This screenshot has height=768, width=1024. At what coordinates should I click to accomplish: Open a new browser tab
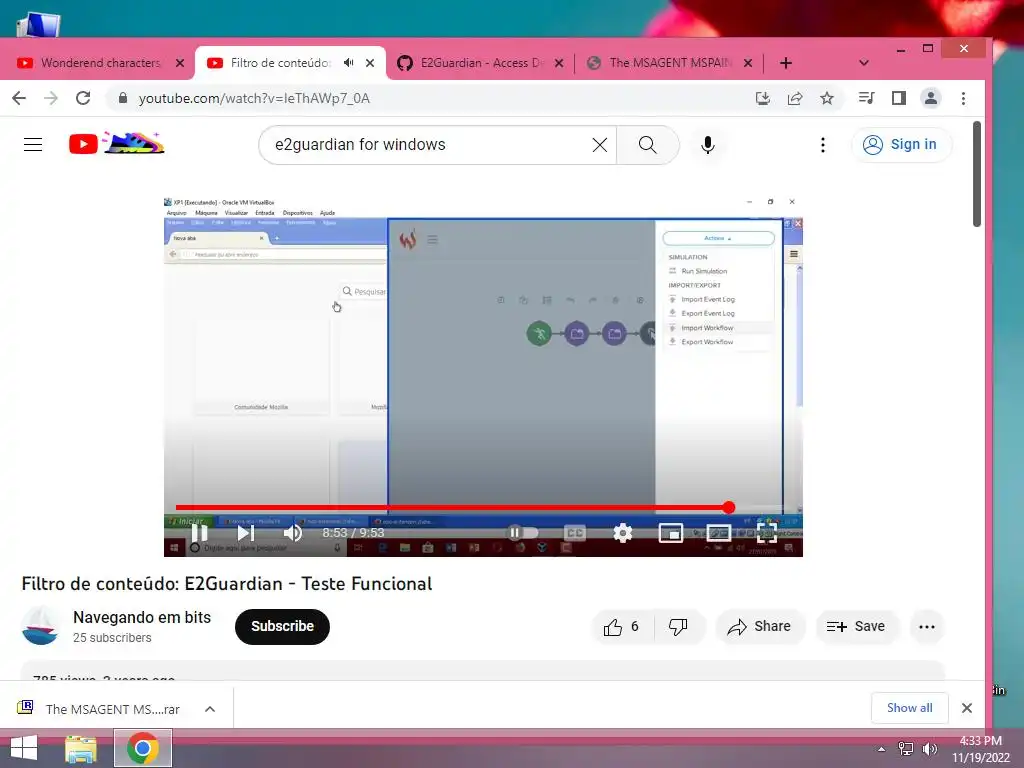786,63
